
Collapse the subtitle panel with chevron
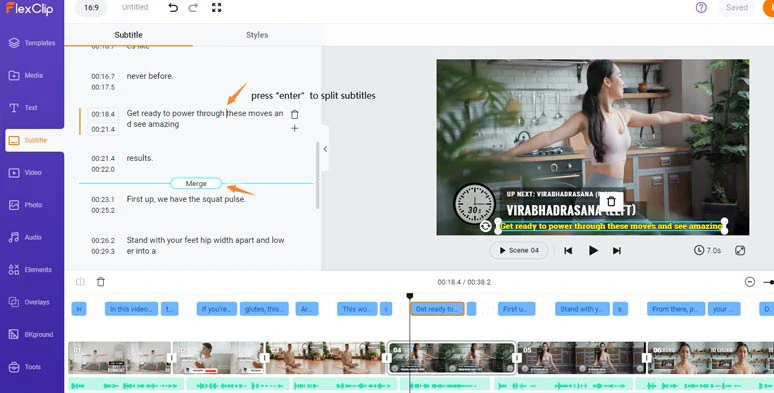(325, 149)
